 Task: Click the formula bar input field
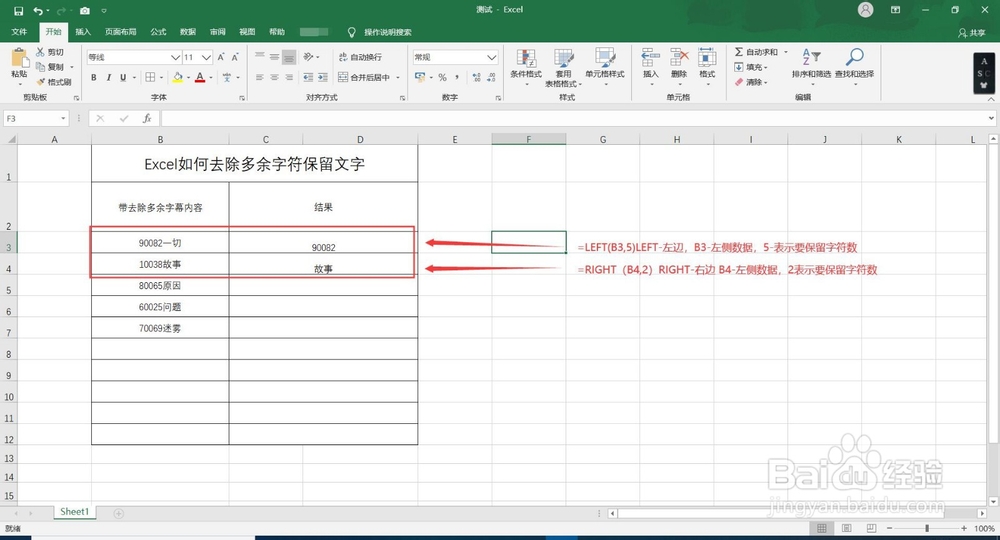tap(574, 119)
